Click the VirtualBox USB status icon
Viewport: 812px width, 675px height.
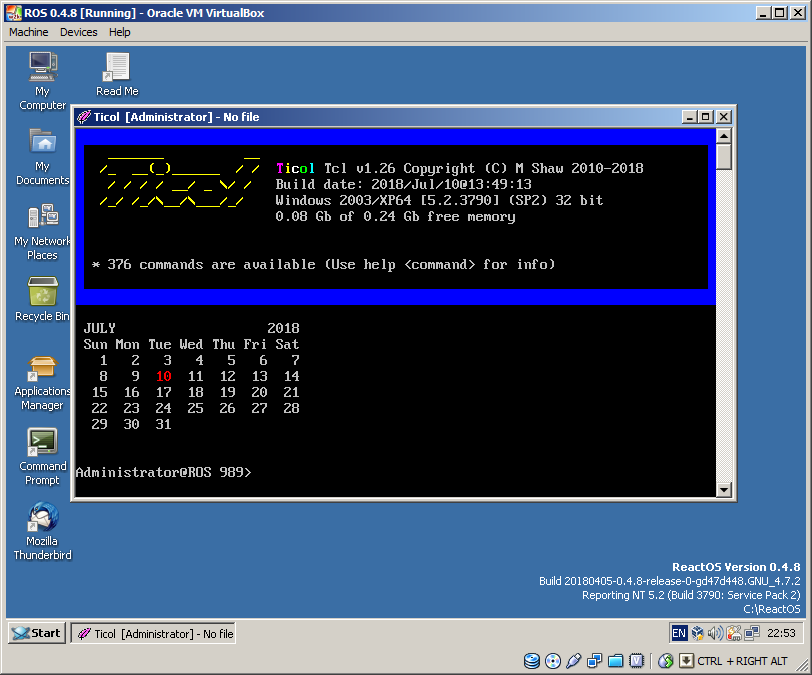574,661
